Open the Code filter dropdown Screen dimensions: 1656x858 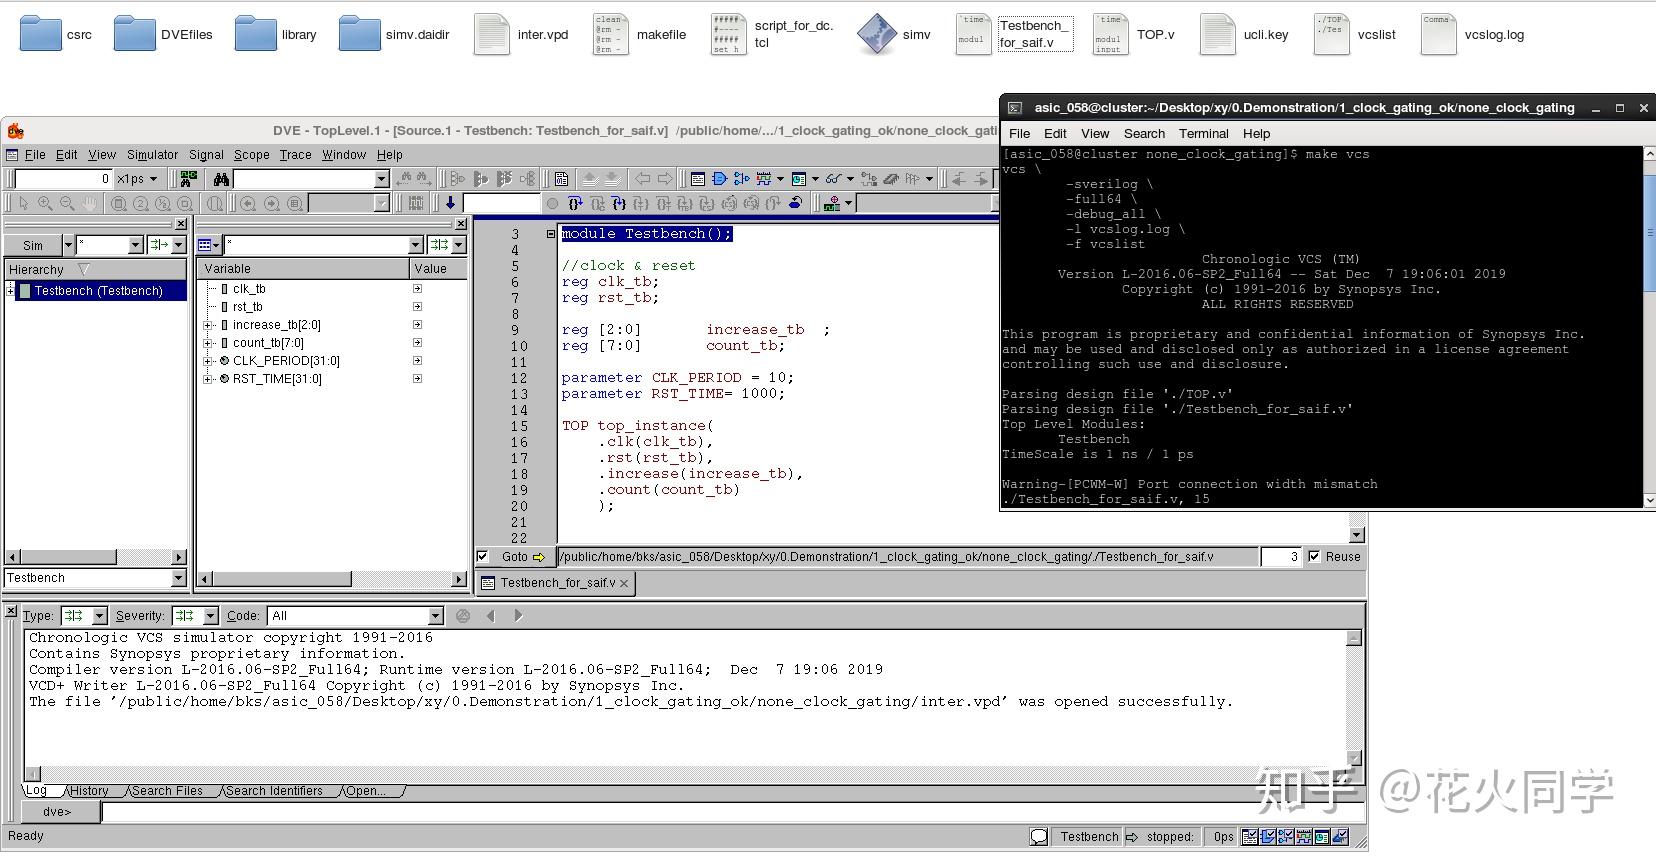(x=435, y=616)
